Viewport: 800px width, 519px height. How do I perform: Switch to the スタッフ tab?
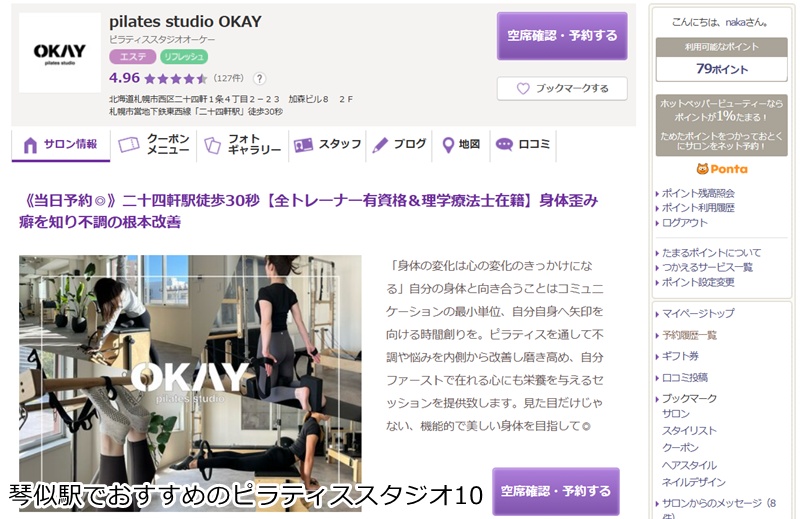pyautogui.click(x=328, y=146)
